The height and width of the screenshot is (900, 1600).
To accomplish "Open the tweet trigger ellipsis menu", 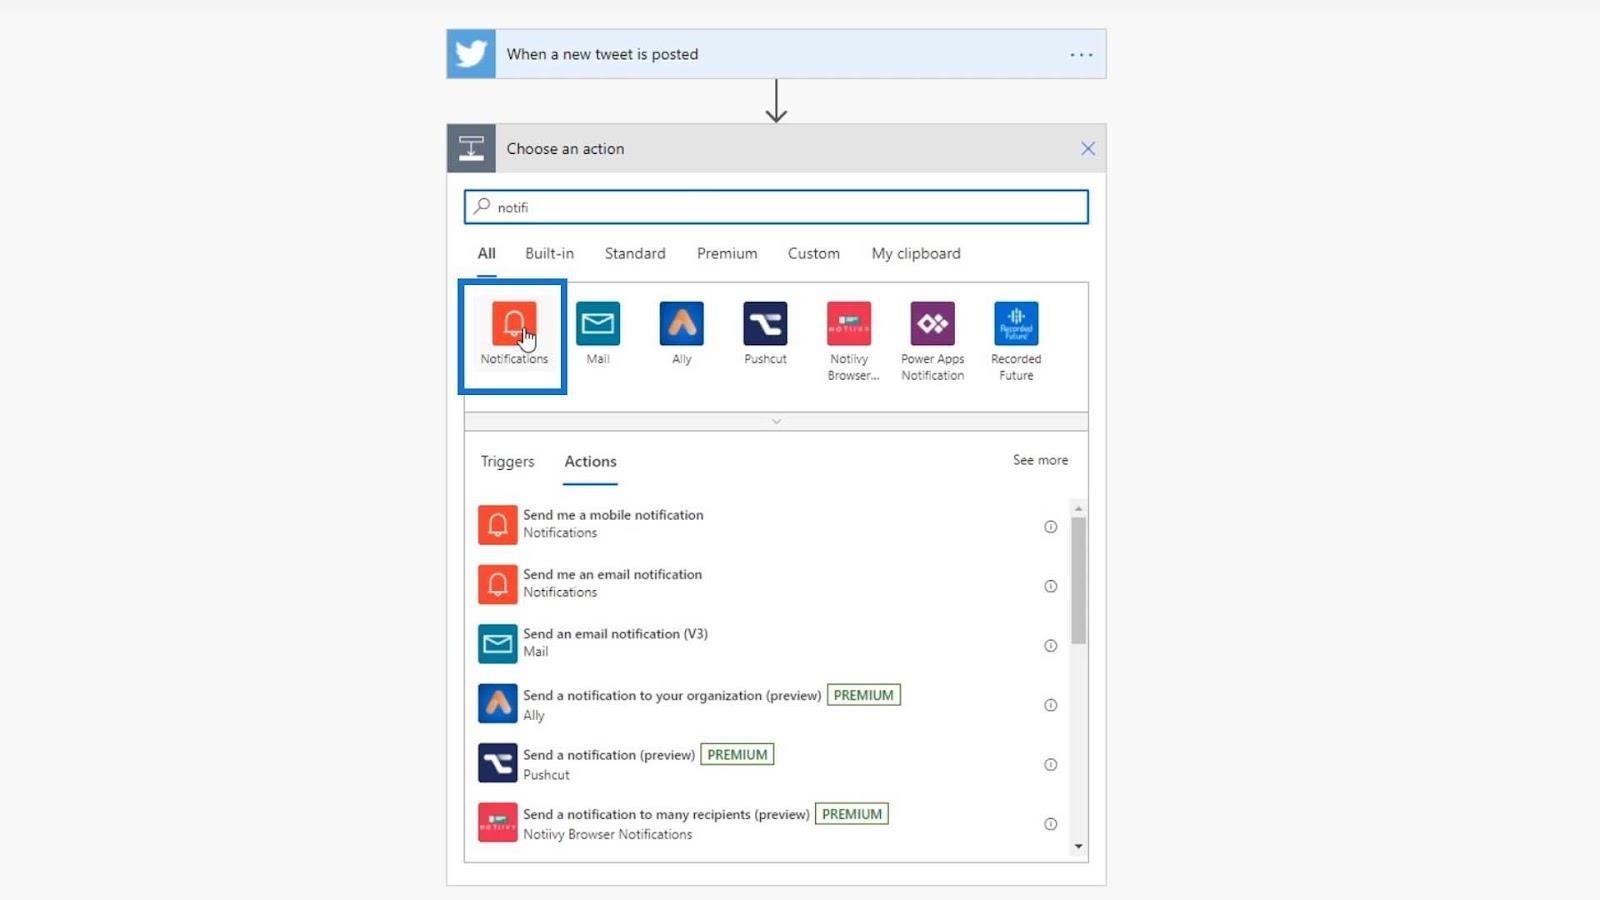I will [x=1081, y=55].
